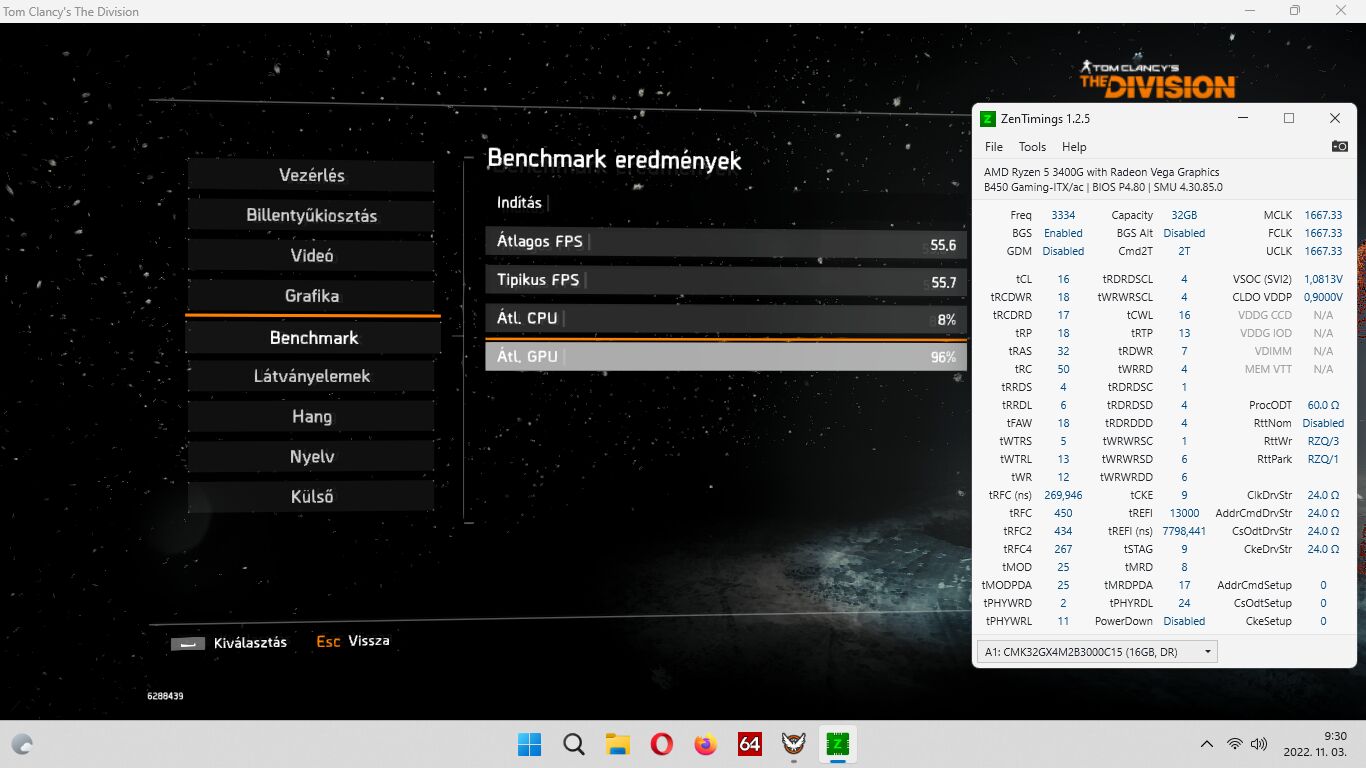Click ProcODT value 60.0 Ω

pos(1323,405)
